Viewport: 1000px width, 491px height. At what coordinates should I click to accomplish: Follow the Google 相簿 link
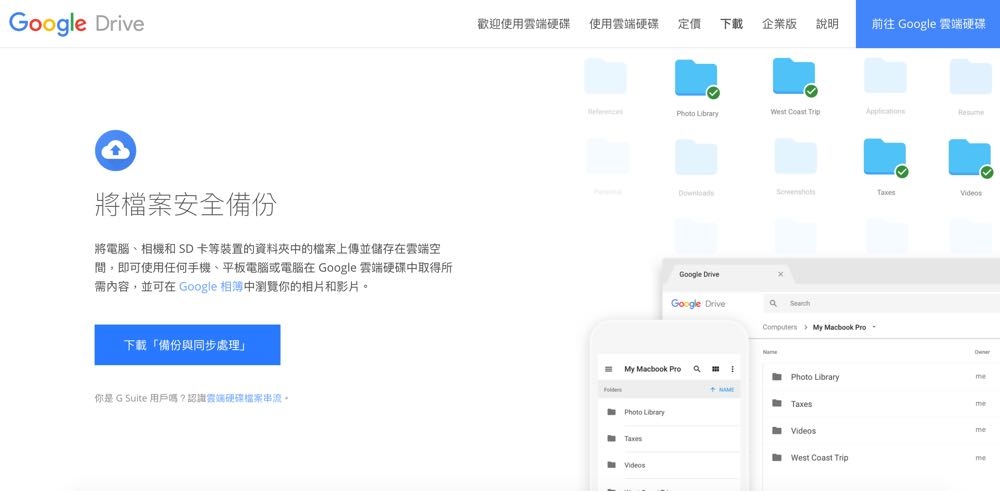tap(210, 286)
